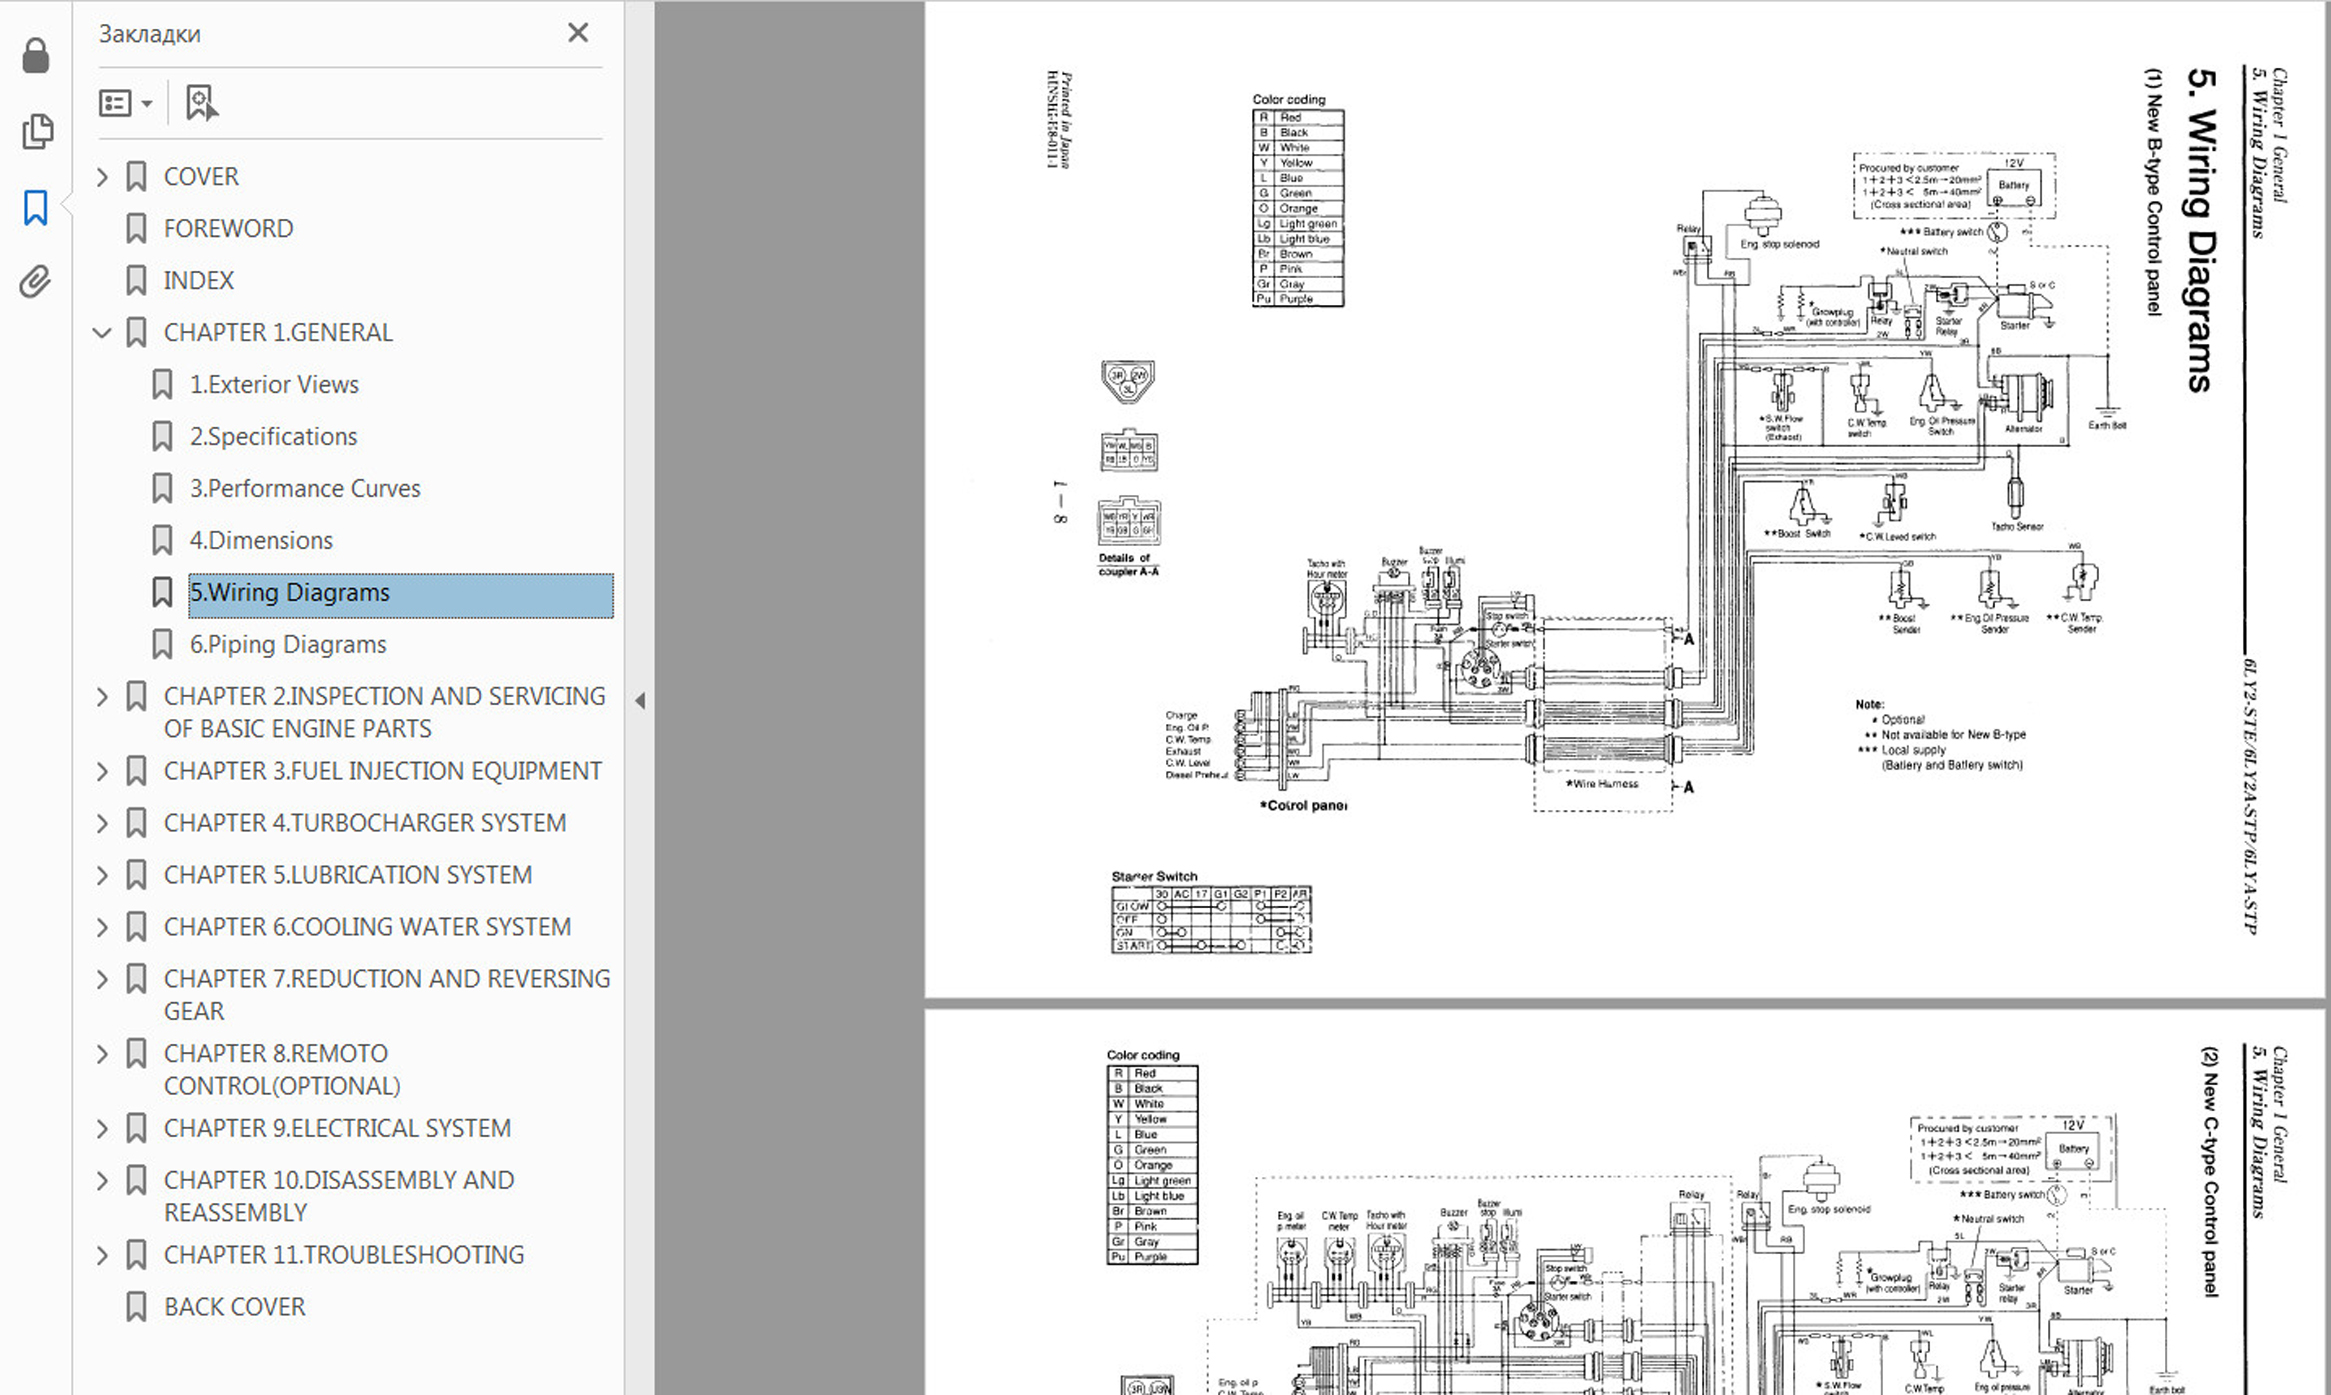2331x1395 pixels.
Task: Open CHAPTER 11.TROUBLESHOOTING bookmark
Action: click(343, 1255)
